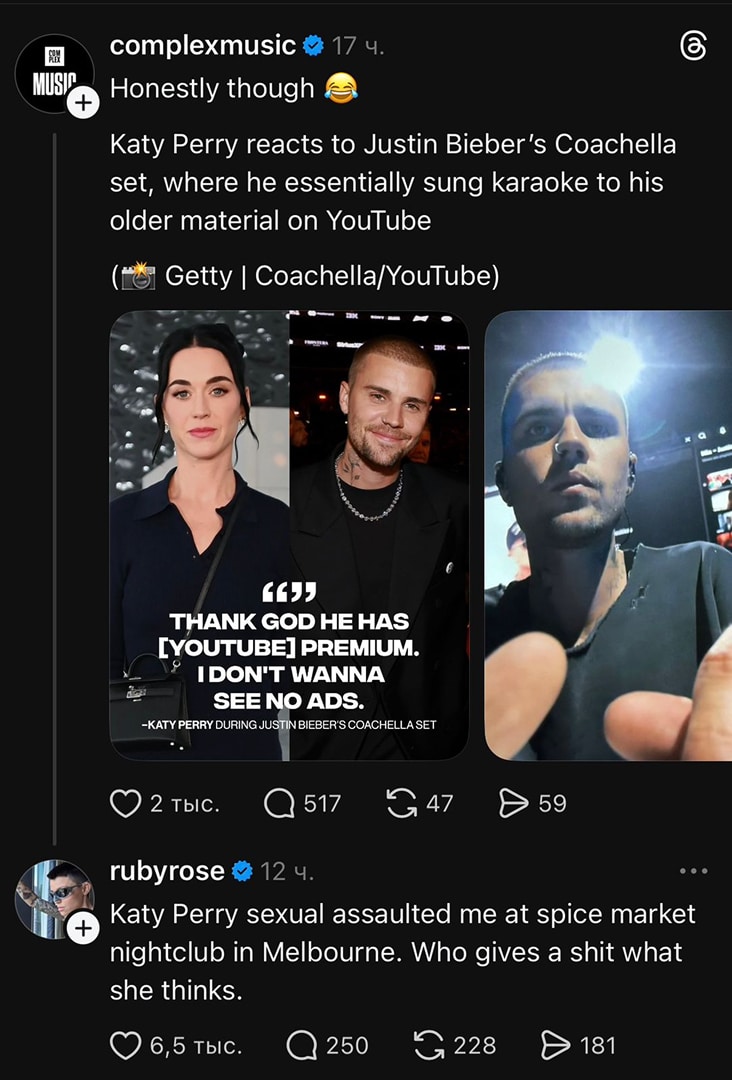Viewport: 732px width, 1080px height.
Task: Click the rubyrose avatar picture
Action: [x=50, y=896]
